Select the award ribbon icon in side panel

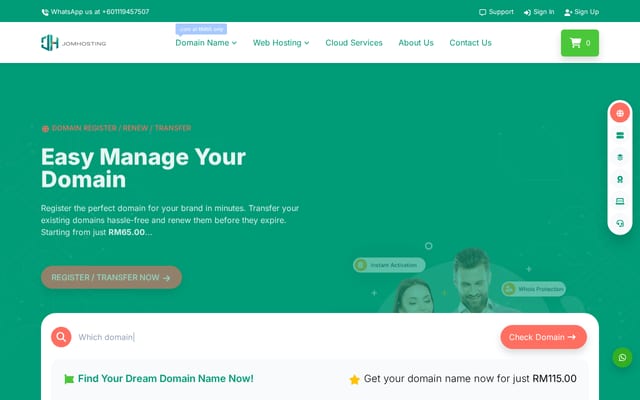[620, 180]
